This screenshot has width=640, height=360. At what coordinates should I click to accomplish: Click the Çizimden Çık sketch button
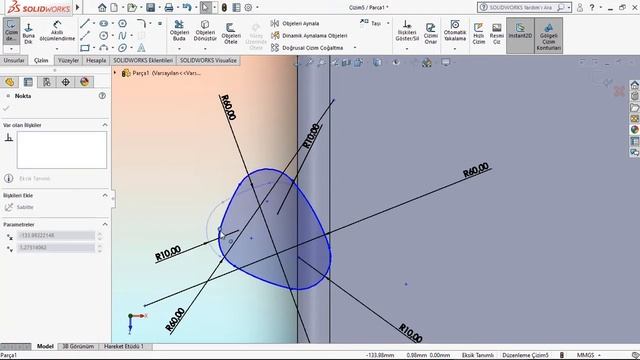click(11, 31)
